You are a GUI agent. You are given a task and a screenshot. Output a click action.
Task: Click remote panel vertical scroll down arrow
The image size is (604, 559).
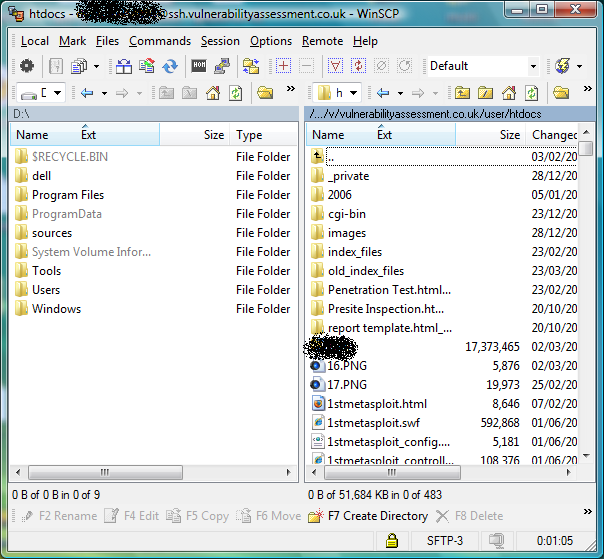pos(586,456)
